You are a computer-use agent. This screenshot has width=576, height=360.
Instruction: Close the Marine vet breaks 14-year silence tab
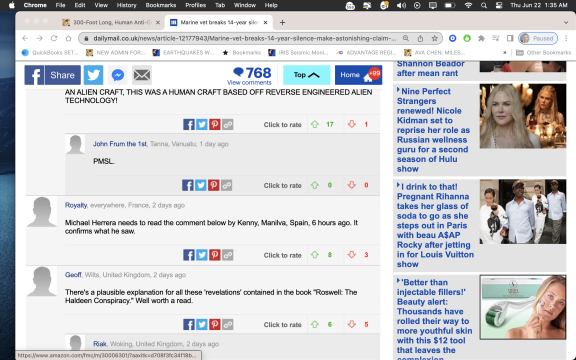pos(265,22)
